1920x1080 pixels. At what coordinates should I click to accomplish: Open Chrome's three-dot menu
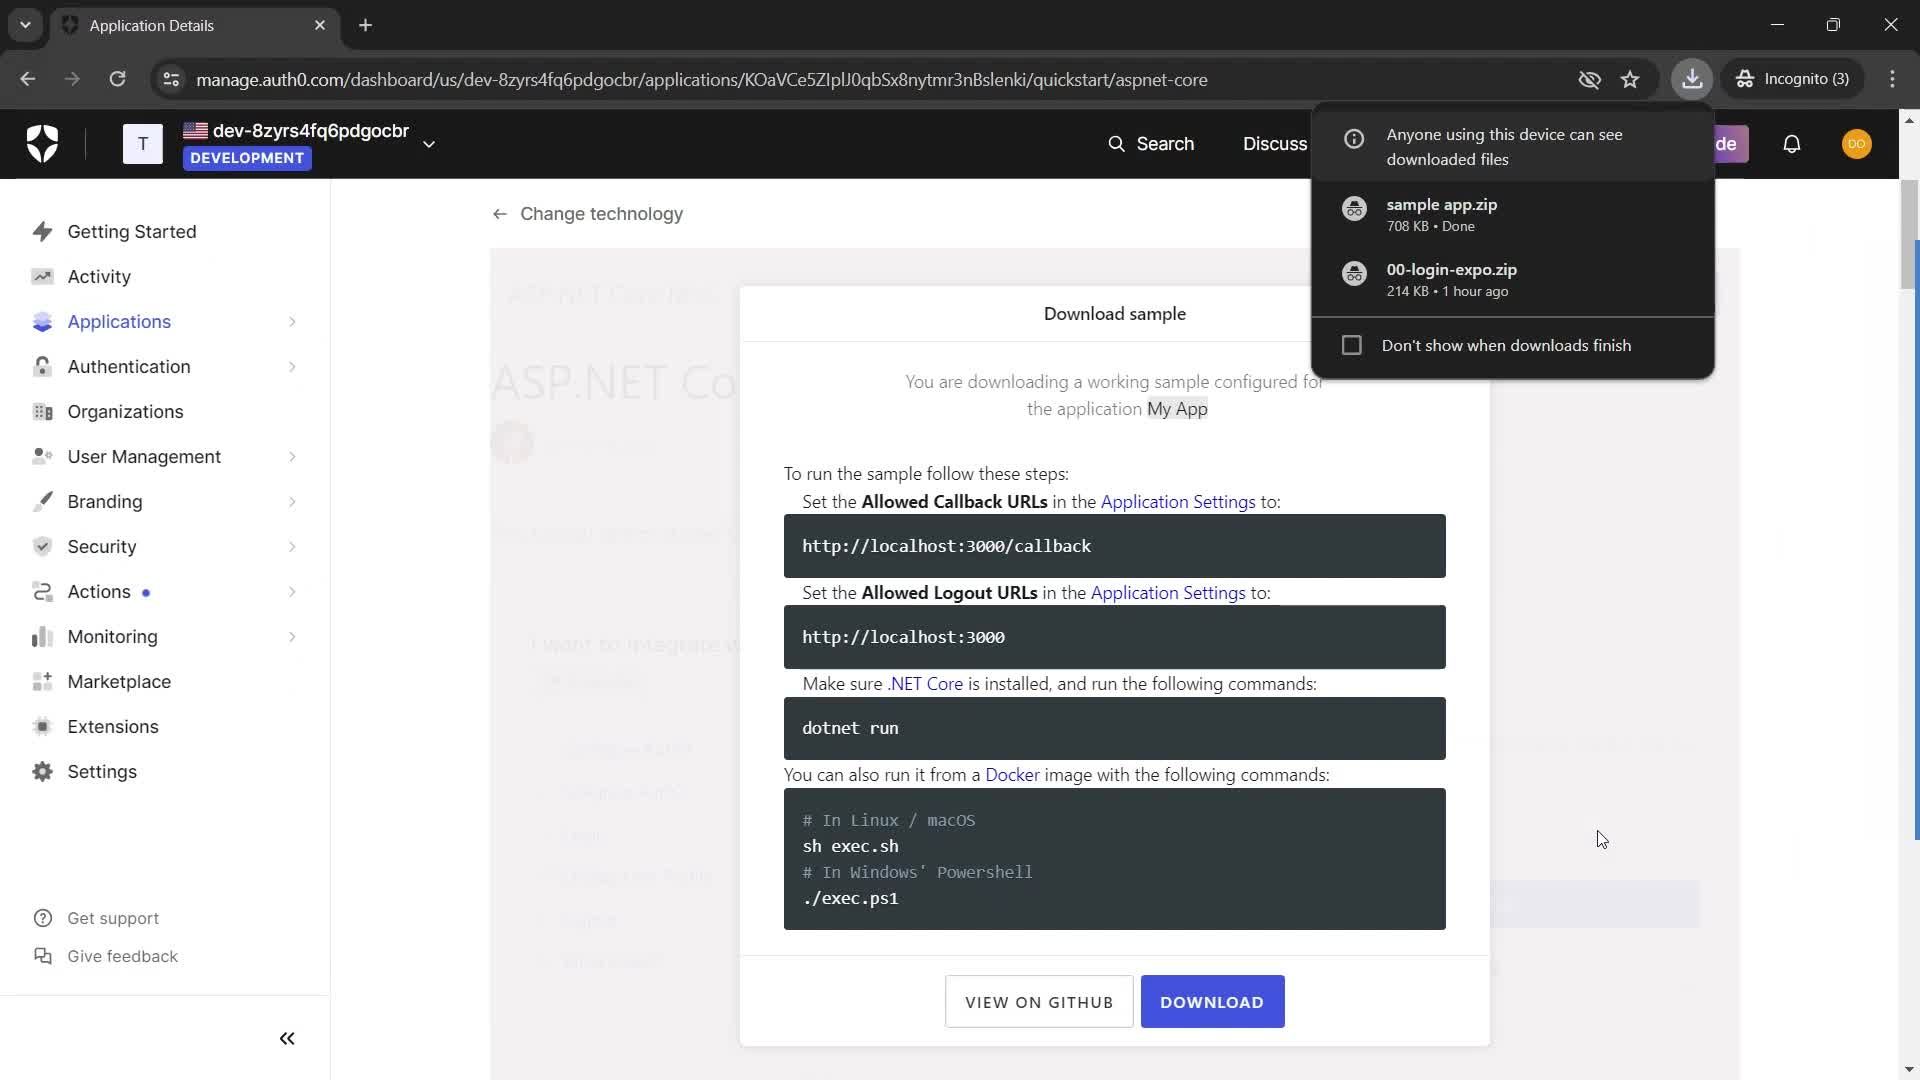pyautogui.click(x=1892, y=79)
